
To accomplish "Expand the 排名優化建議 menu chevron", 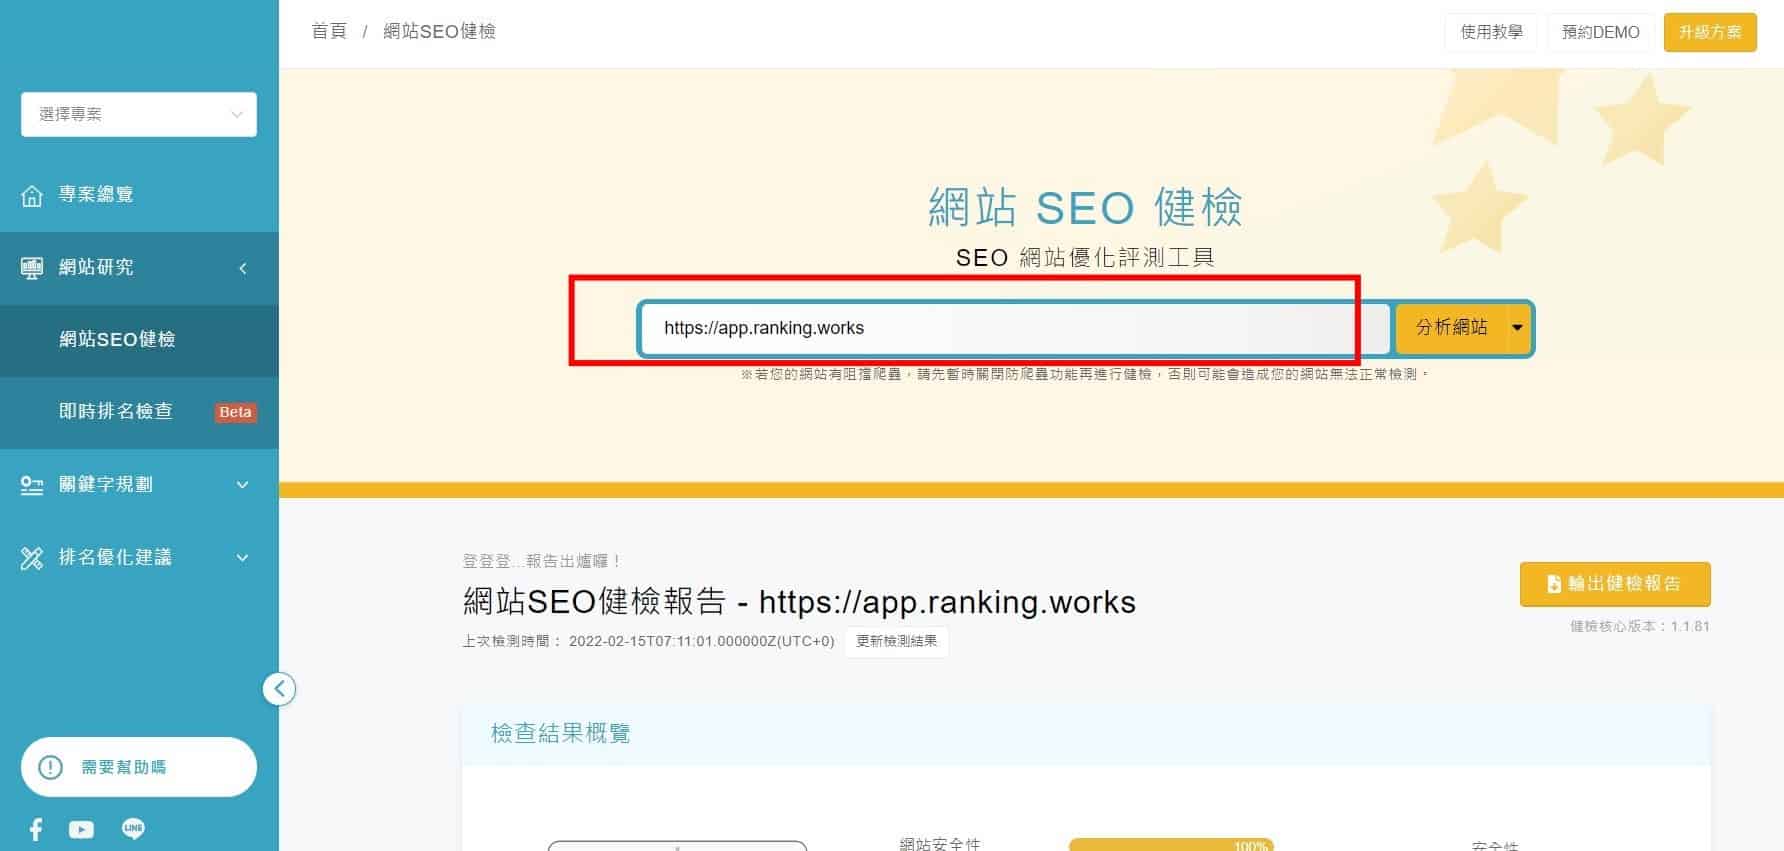I will click(x=242, y=558).
